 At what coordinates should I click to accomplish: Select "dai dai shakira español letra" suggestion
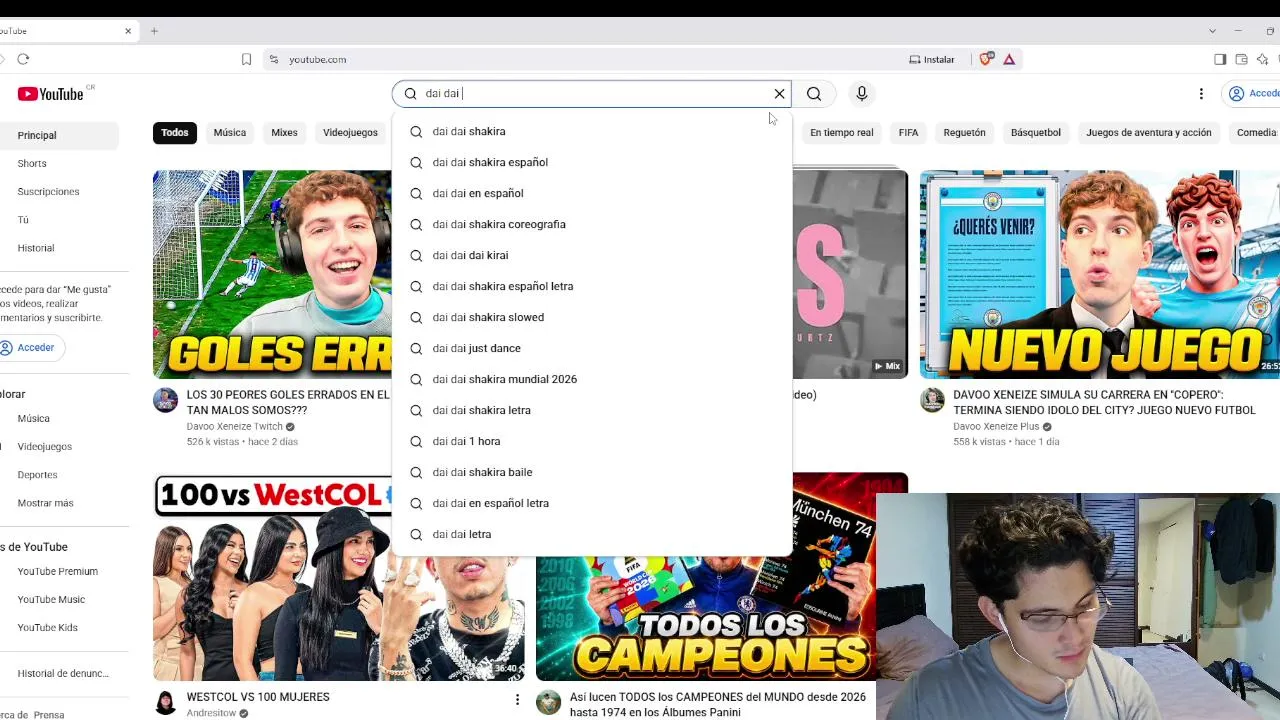(592, 286)
